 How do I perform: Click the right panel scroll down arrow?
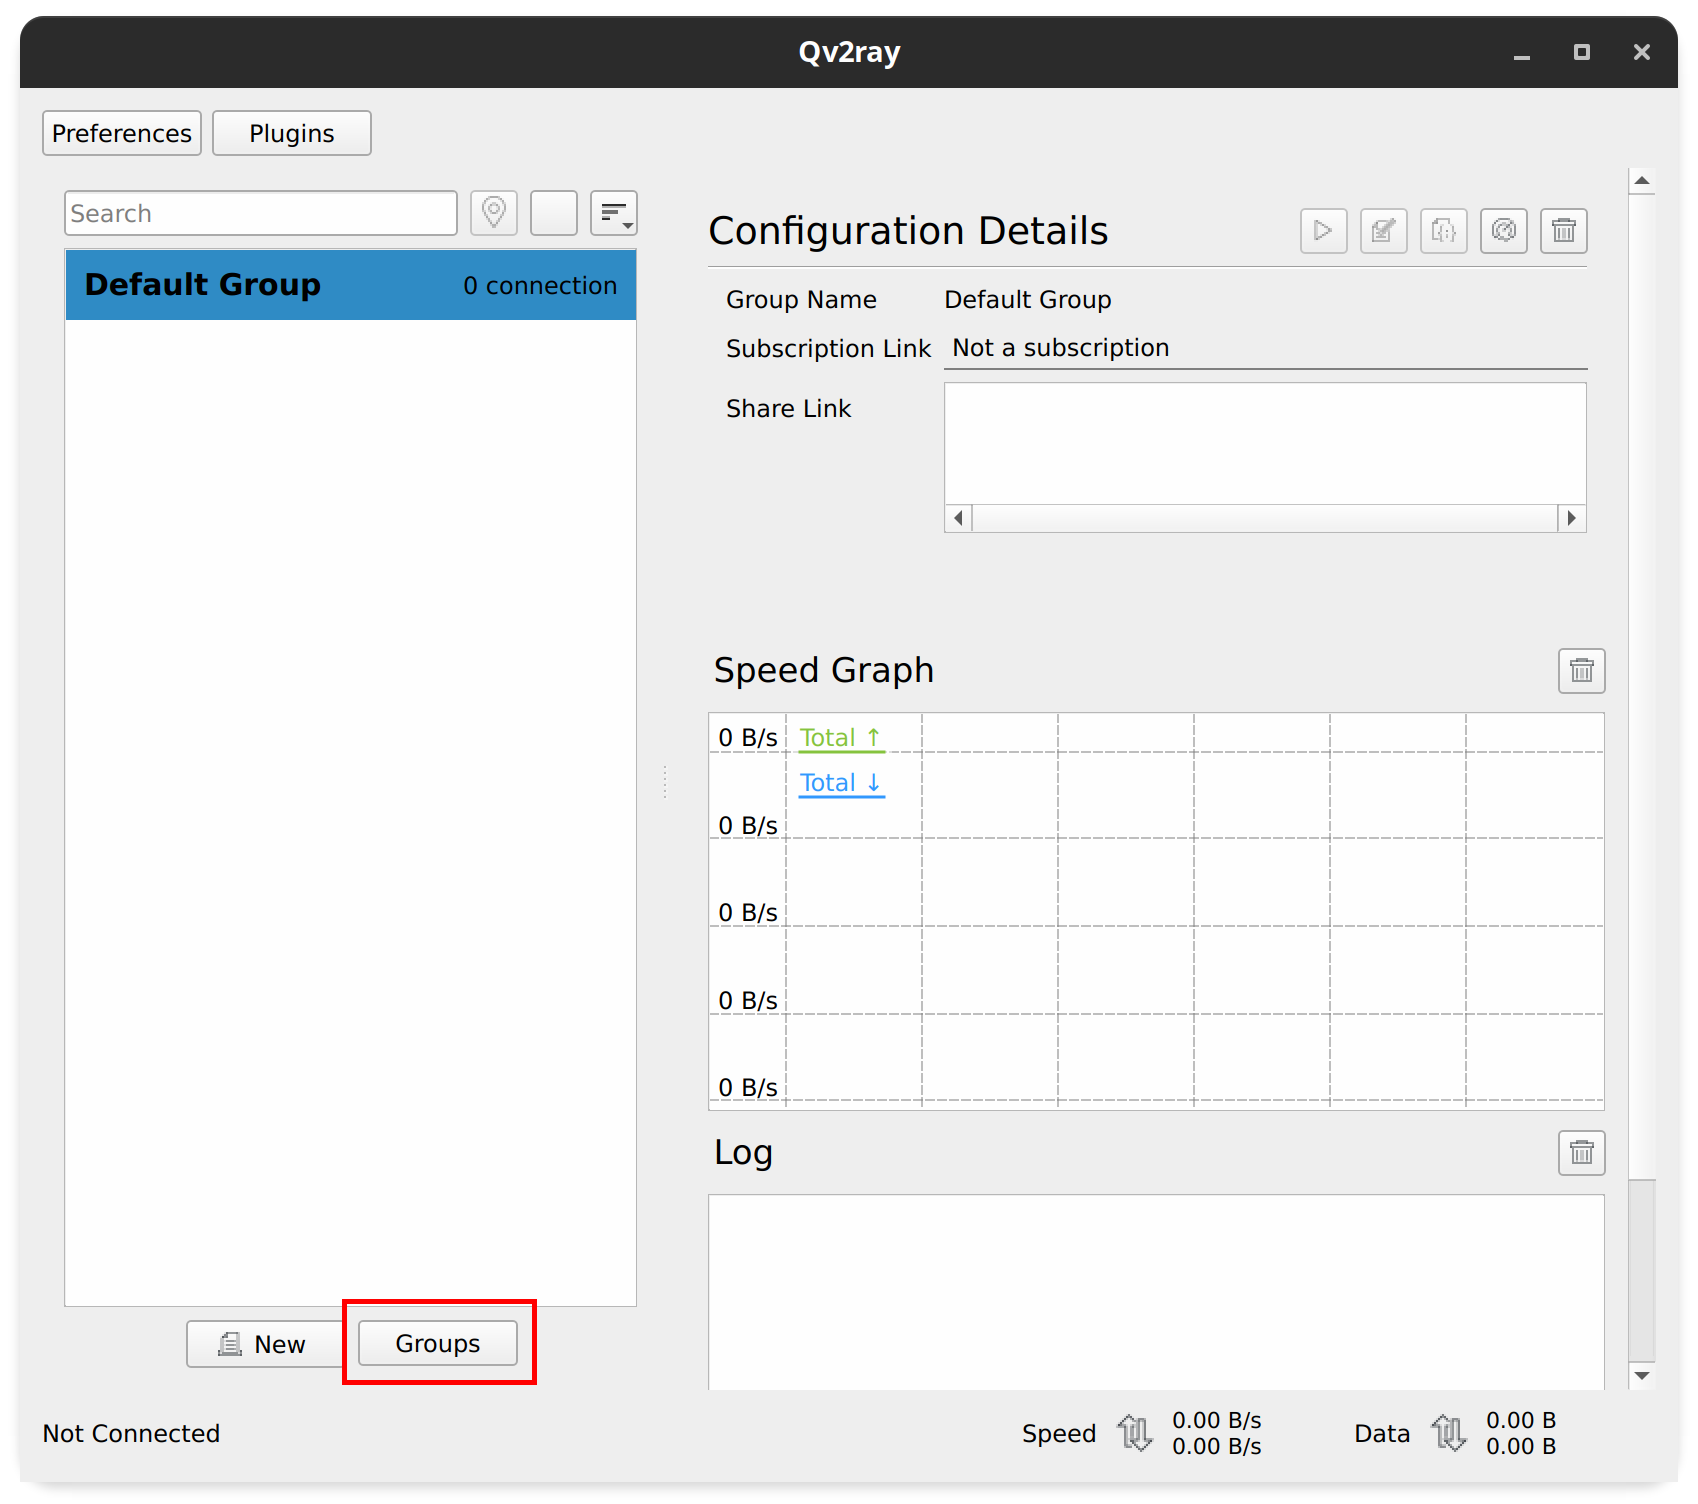[x=1642, y=1376]
